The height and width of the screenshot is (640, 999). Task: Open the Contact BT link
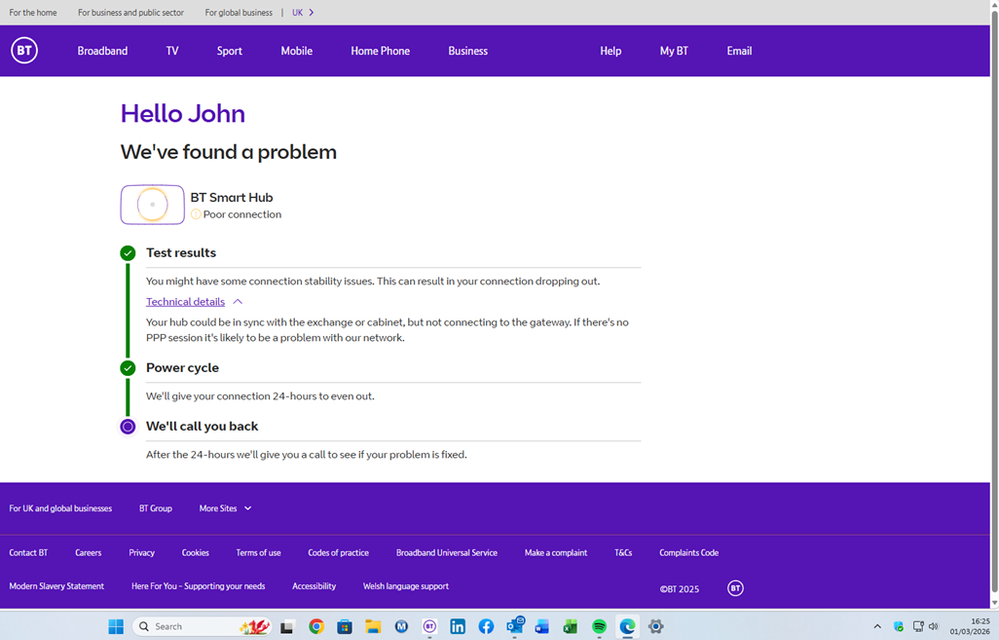pyautogui.click(x=28, y=553)
